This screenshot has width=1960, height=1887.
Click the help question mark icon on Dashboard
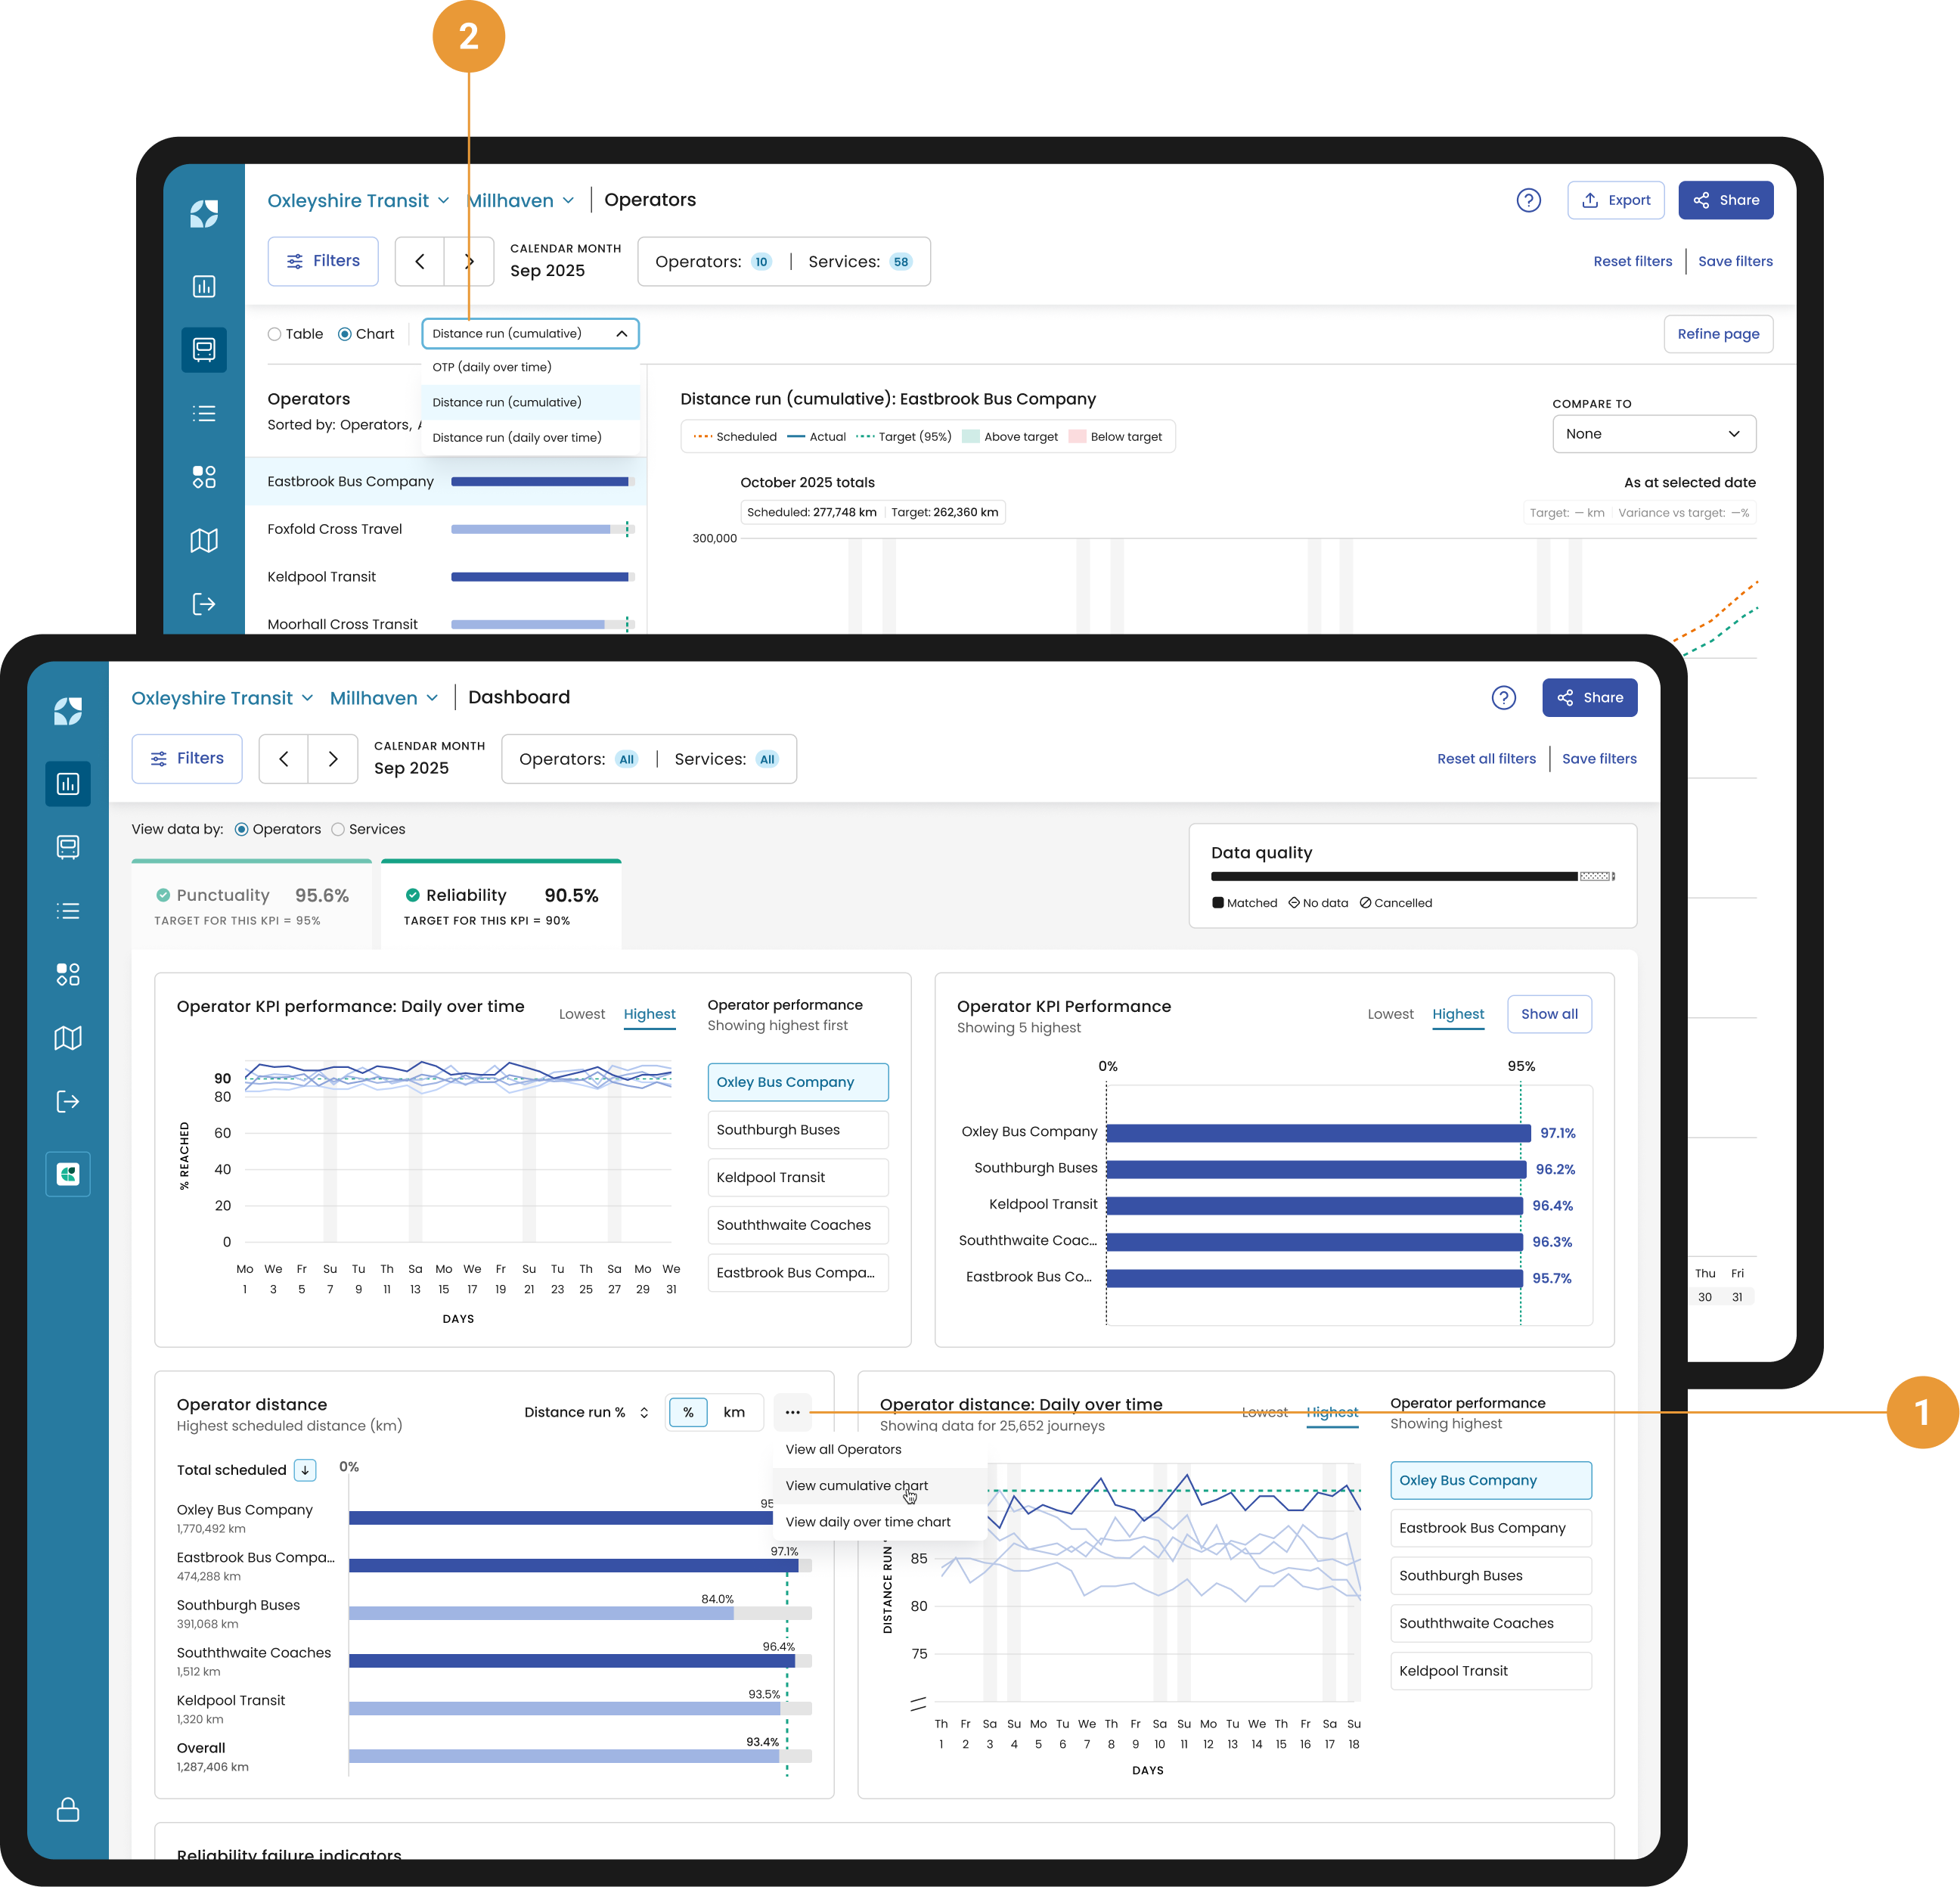click(x=1503, y=698)
